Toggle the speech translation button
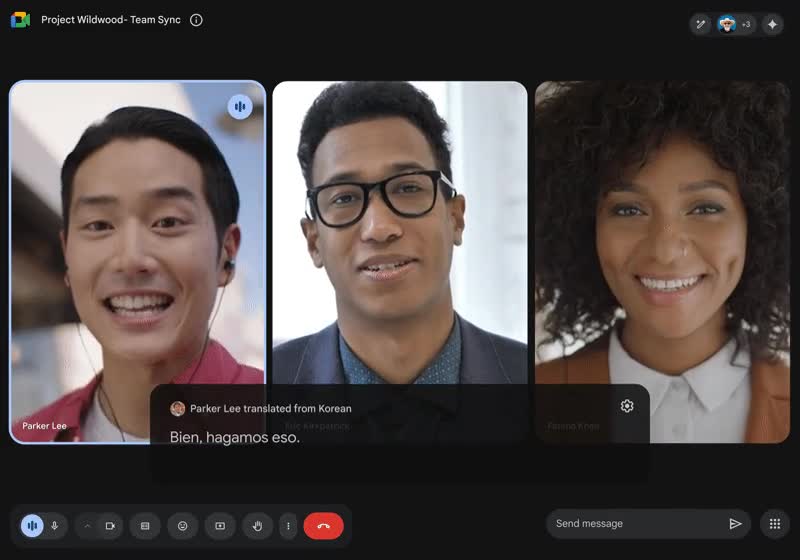The image size is (800, 560). coord(32,525)
